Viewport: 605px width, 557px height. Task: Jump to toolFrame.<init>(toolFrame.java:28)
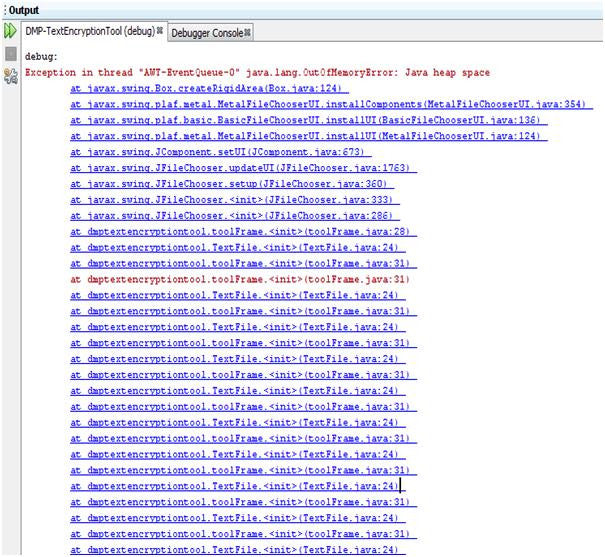coord(239,232)
